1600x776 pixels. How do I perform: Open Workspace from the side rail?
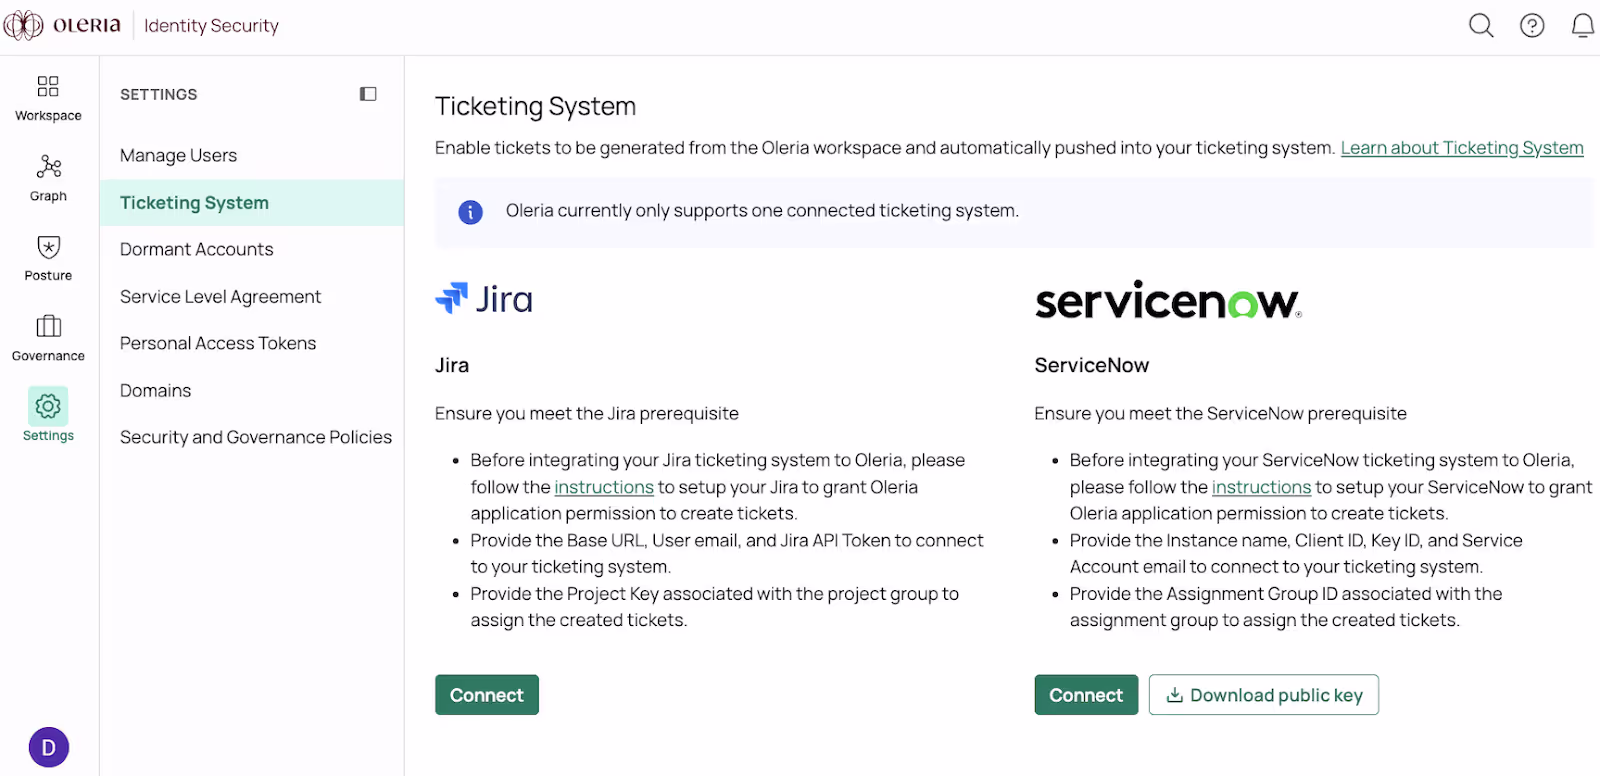click(x=48, y=98)
